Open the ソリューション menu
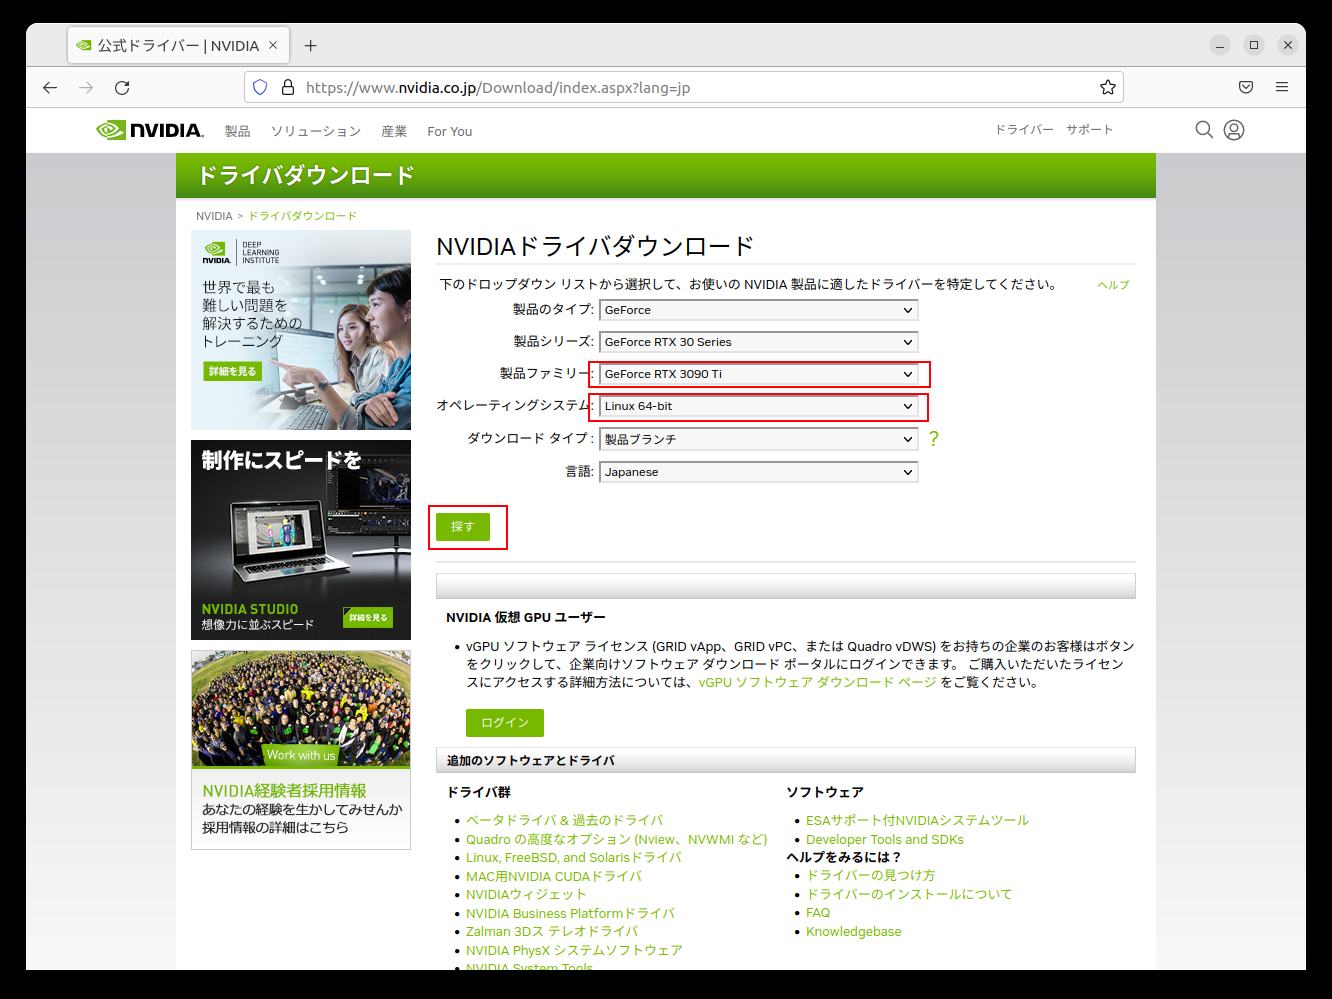The image size is (1332, 999). click(x=316, y=131)
